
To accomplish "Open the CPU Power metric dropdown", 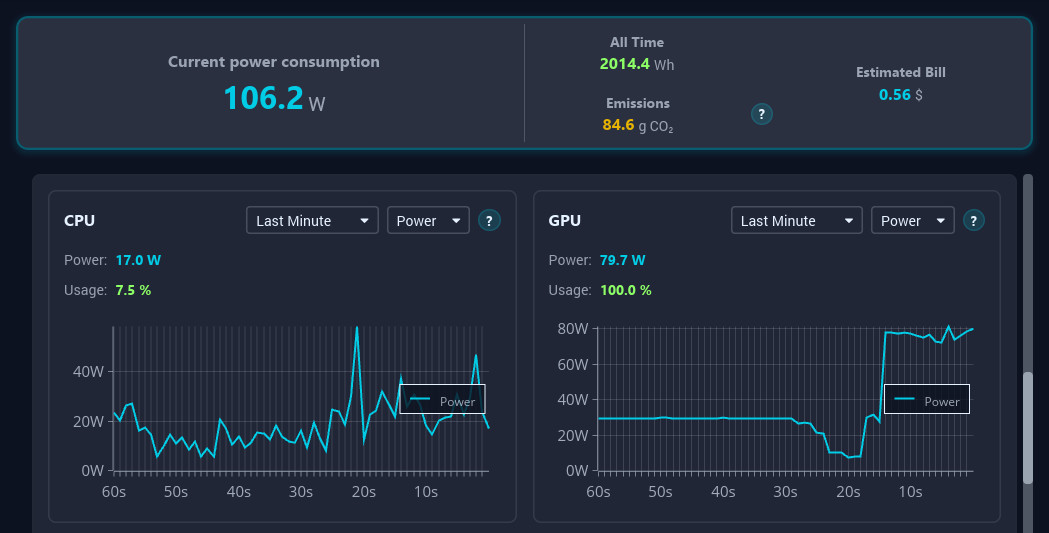I will coord(428,221).
